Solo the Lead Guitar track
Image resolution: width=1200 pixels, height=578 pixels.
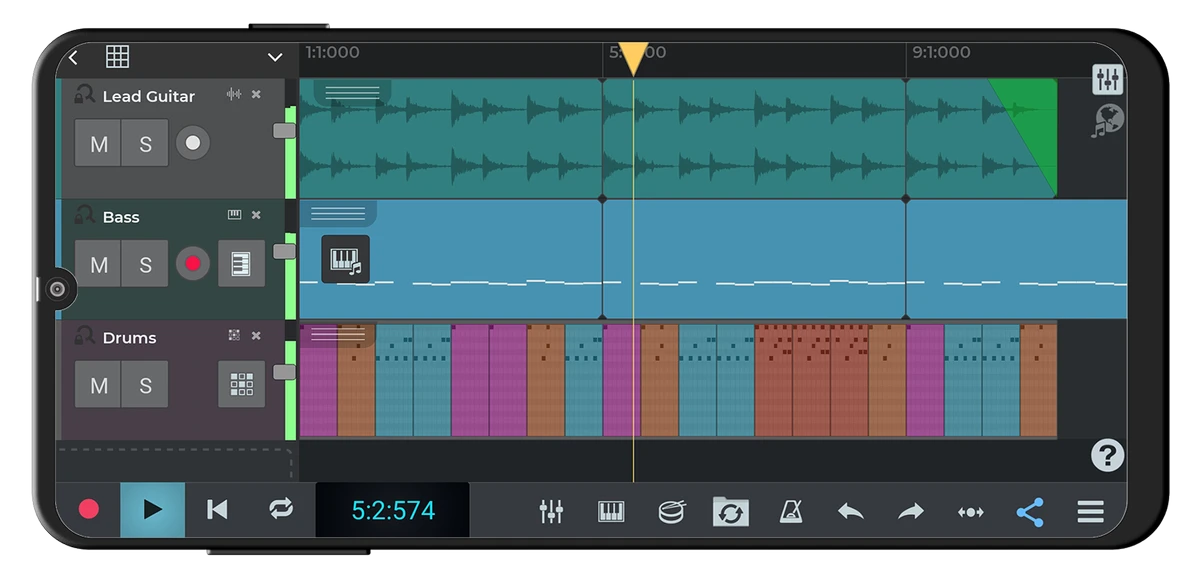pyautogui.click(x=145, y=143)
